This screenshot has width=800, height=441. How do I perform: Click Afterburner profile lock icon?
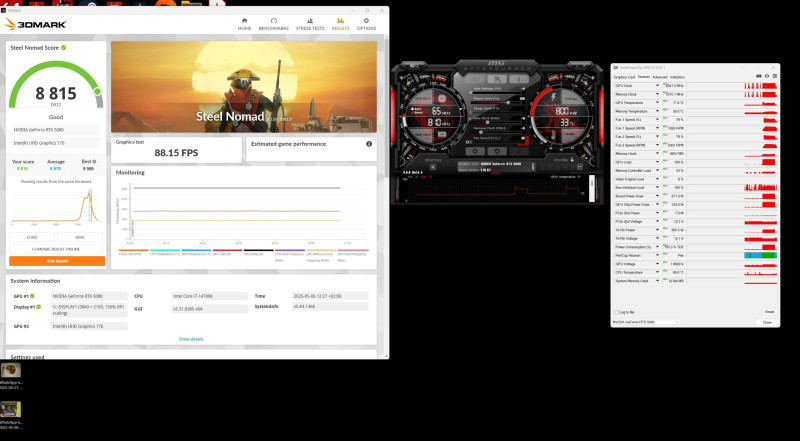point(572,159)
